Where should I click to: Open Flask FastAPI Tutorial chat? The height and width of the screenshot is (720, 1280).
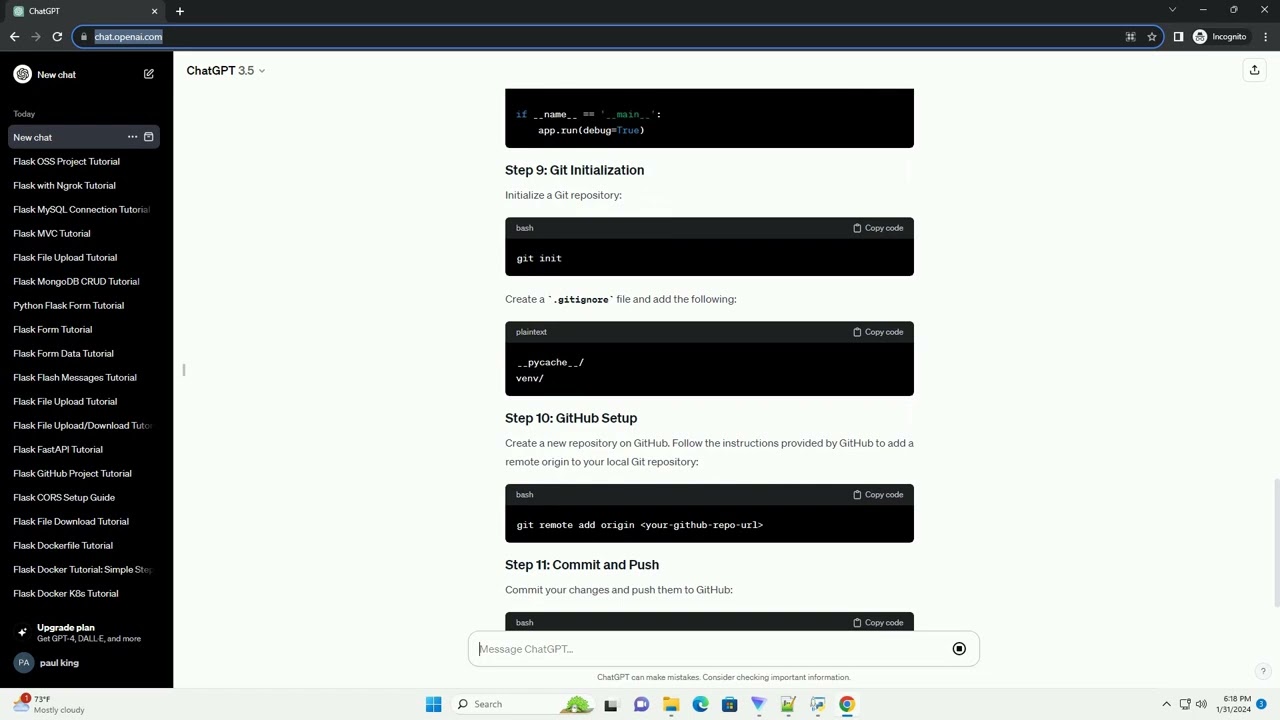pyautogui.click(x=58, y=449)
